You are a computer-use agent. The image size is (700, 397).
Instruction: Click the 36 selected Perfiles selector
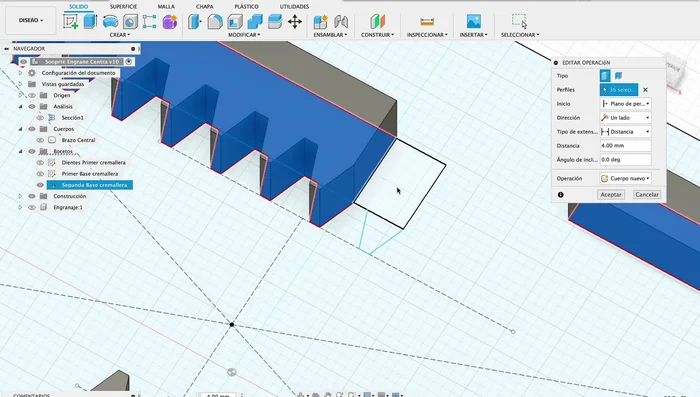pos(619,90)
